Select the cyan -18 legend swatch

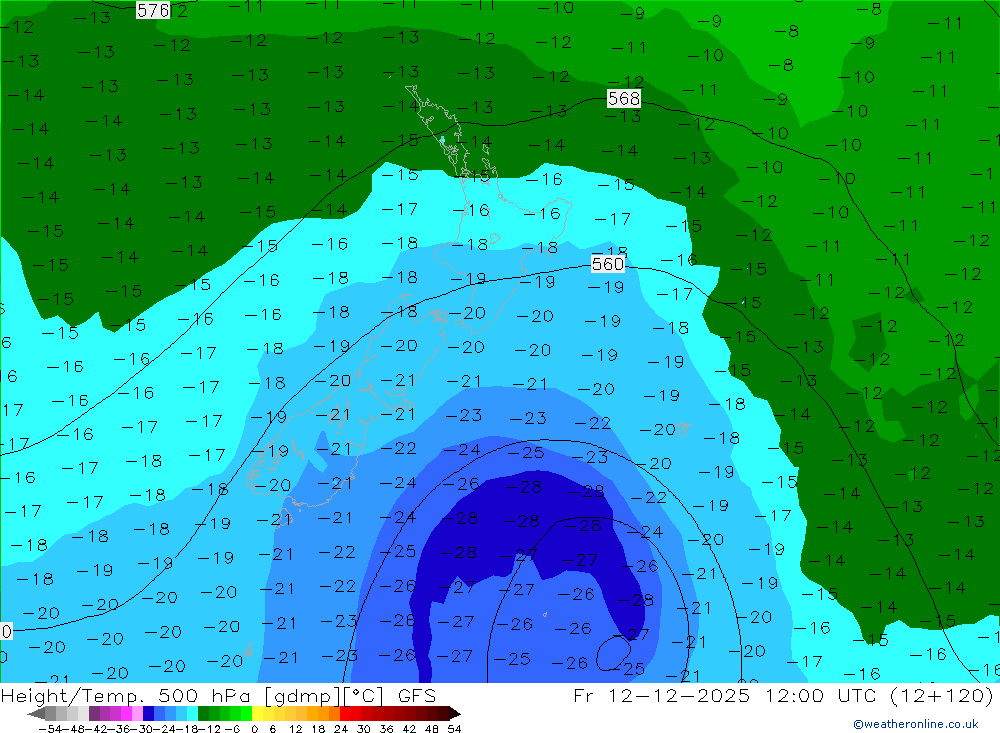coord(192,713)
